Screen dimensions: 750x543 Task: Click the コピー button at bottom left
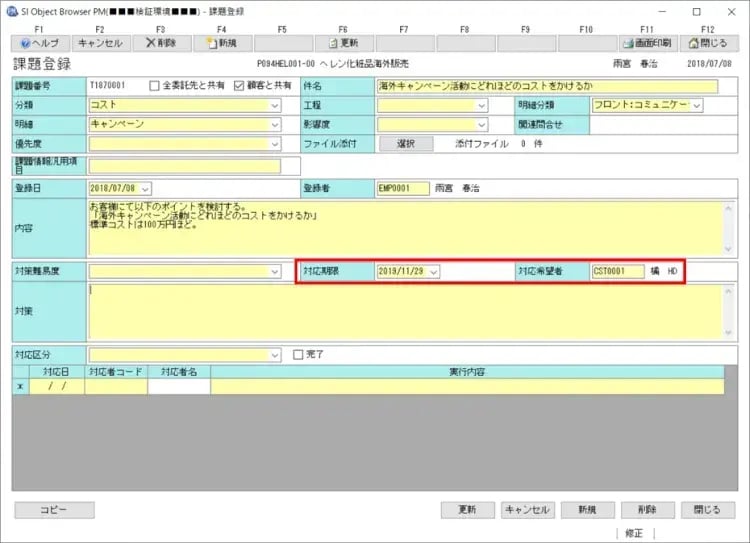54,510
